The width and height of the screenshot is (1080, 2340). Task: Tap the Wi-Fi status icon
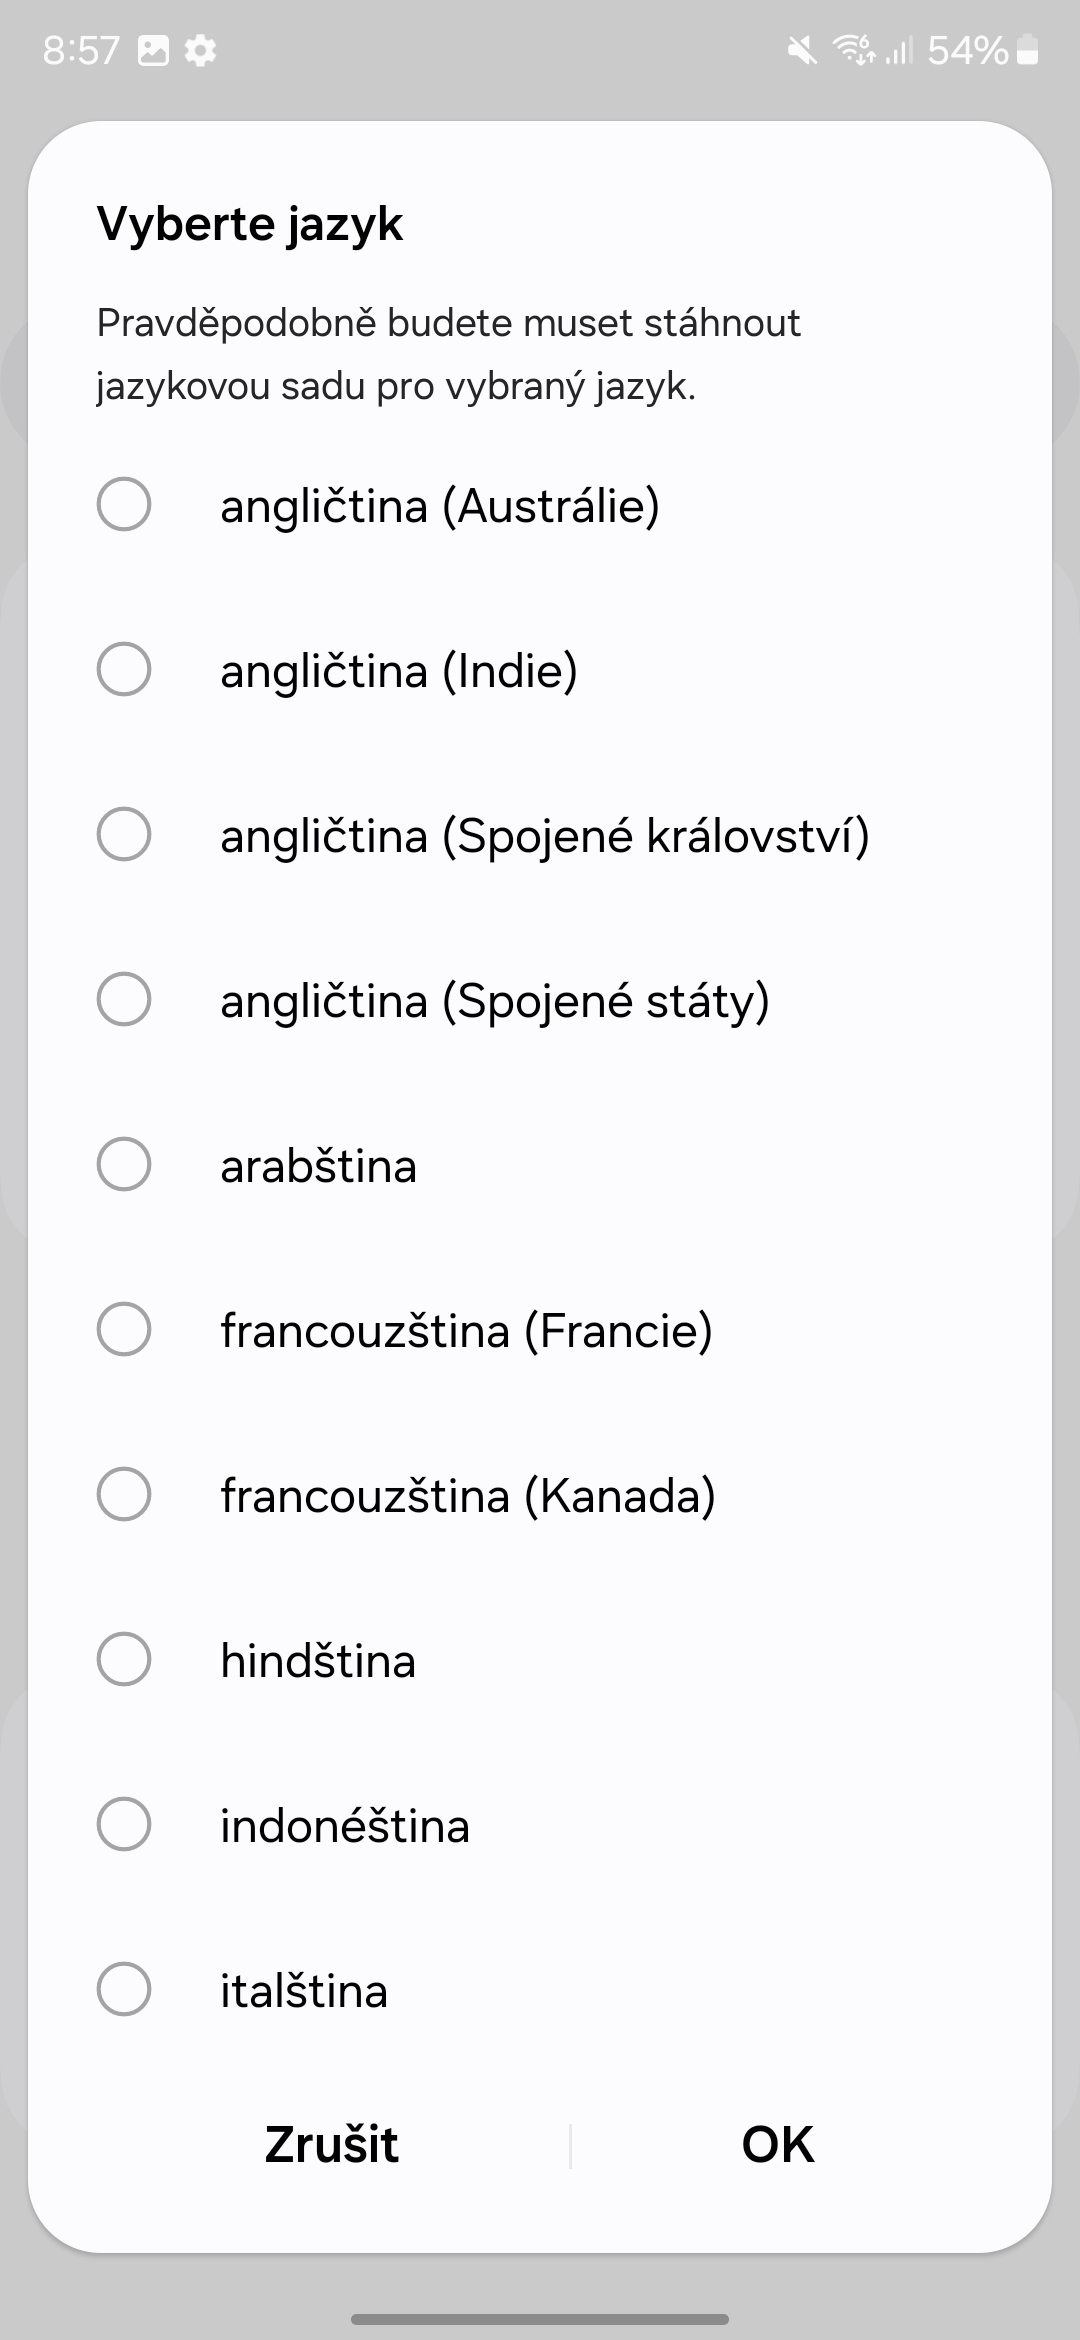[854, 50]
